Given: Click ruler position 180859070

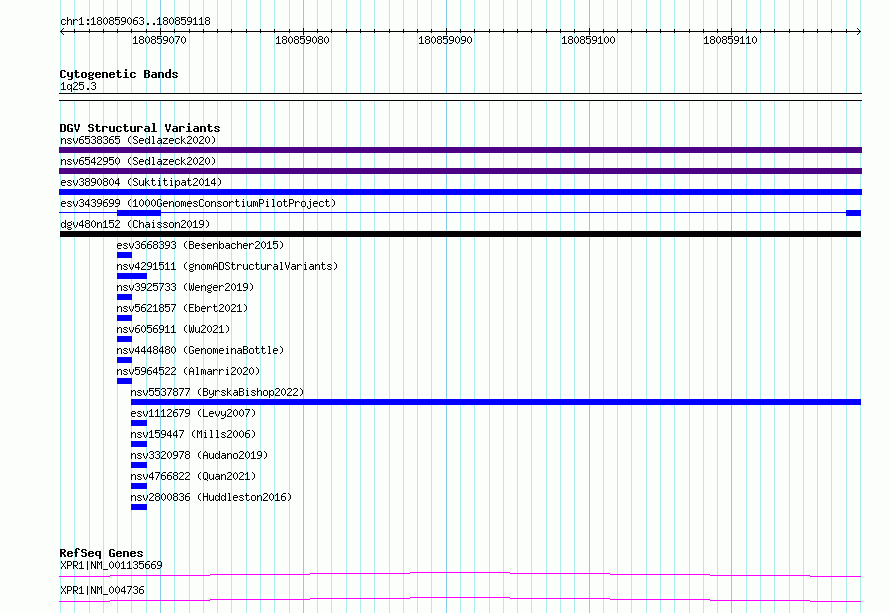Looking at the screenshot, I should point(159,40).
